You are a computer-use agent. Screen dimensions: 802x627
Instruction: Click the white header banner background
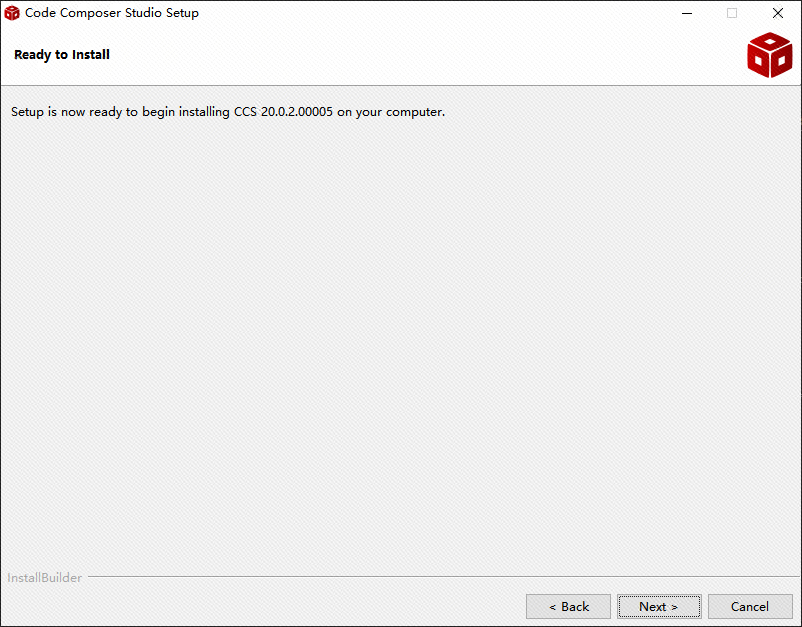(401, 55)
